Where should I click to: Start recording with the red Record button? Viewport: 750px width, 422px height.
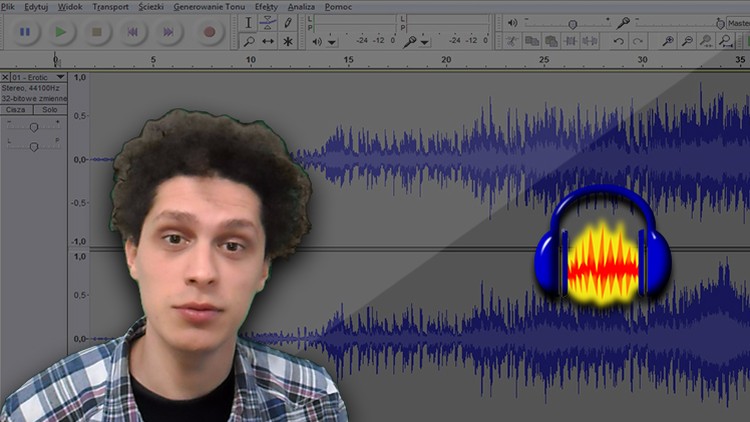coord(209,32)
